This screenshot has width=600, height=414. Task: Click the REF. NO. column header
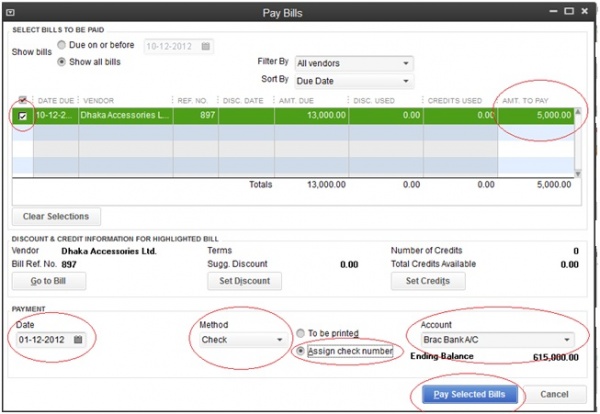click(x=196, y=101)
